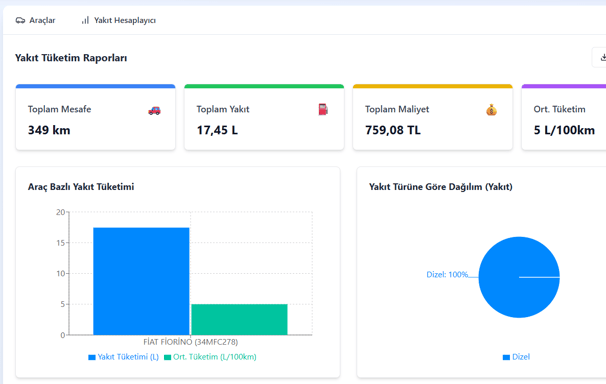Click the green Ort. Tüketim bar
This screenshot has height=384, width=606.
point(239,319)
